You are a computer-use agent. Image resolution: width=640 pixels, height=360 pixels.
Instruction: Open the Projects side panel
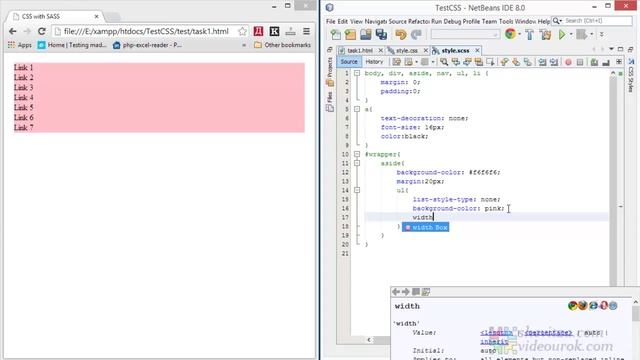[330, 72]
